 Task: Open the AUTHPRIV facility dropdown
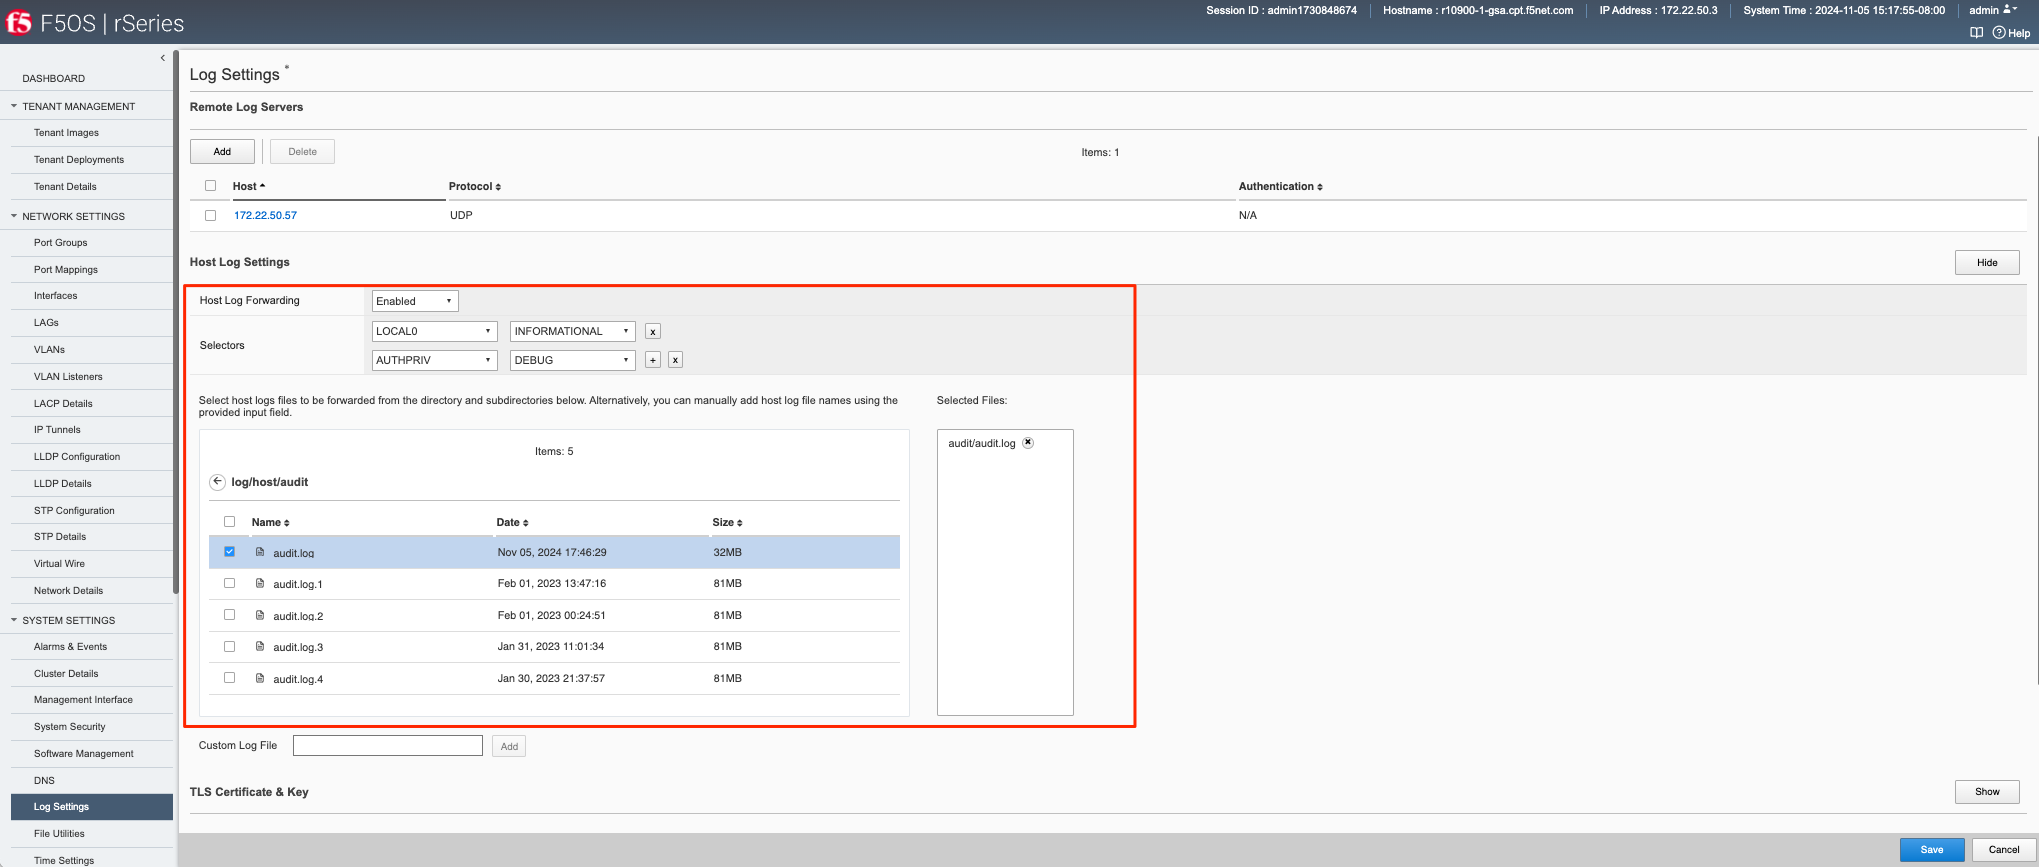pos(434,360)
